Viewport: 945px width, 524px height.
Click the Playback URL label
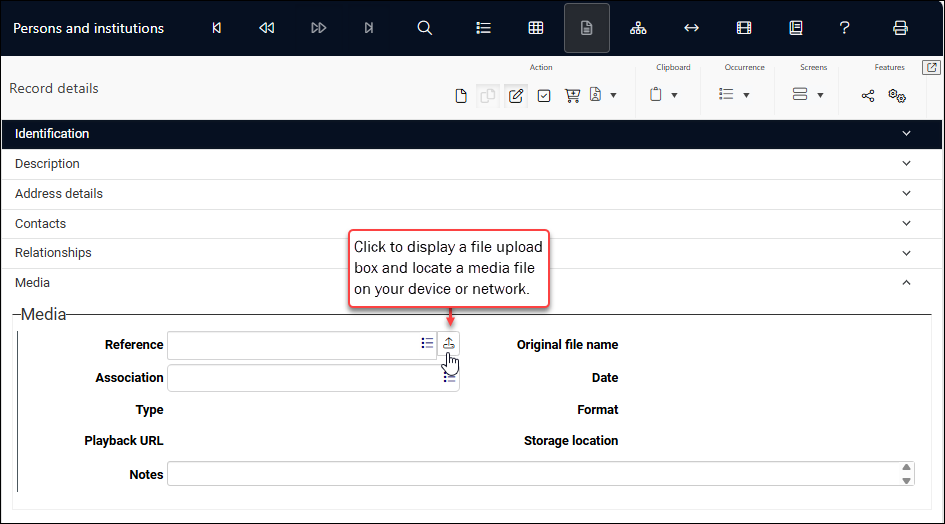point(124,441)
